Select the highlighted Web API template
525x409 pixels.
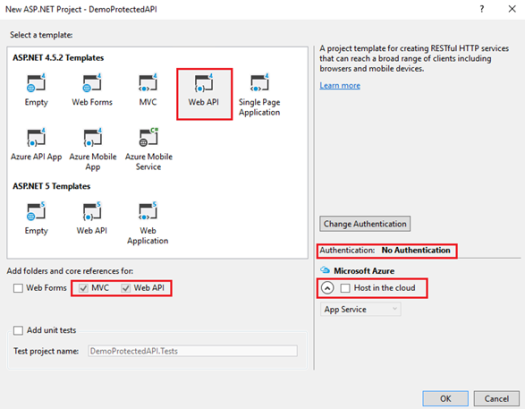point(204,94)
